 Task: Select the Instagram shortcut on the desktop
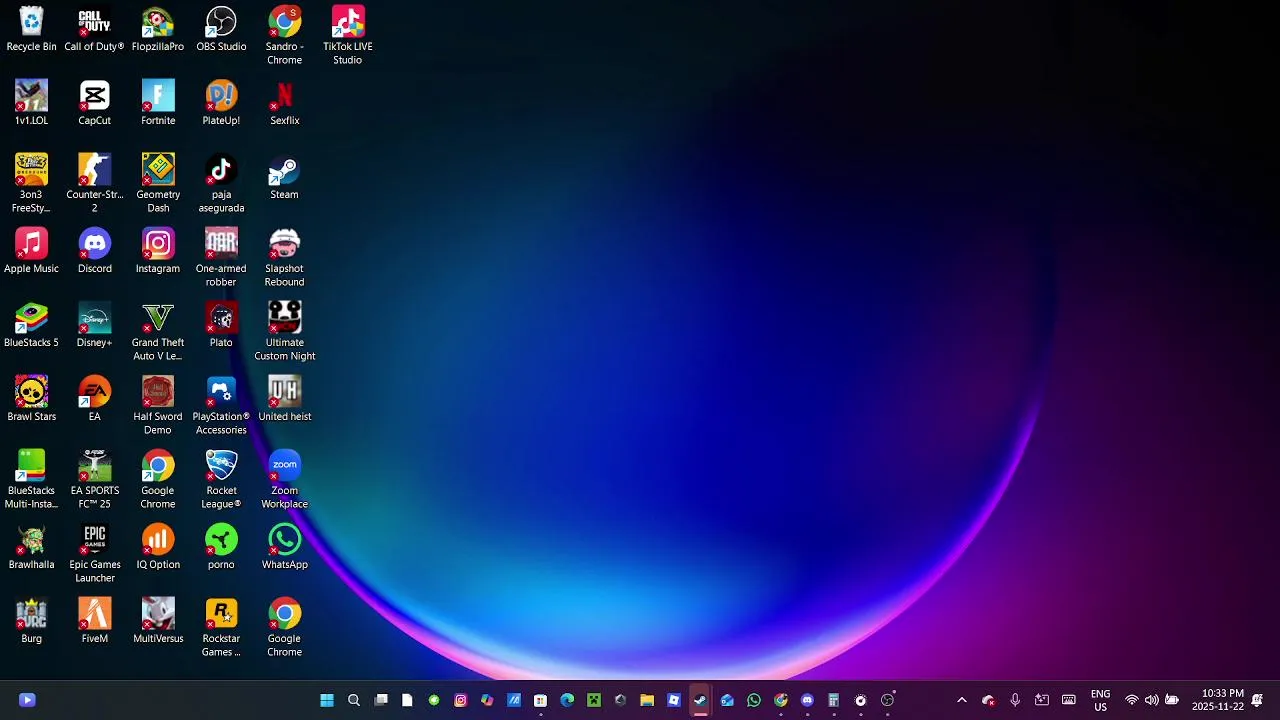[x=158, y=251]
